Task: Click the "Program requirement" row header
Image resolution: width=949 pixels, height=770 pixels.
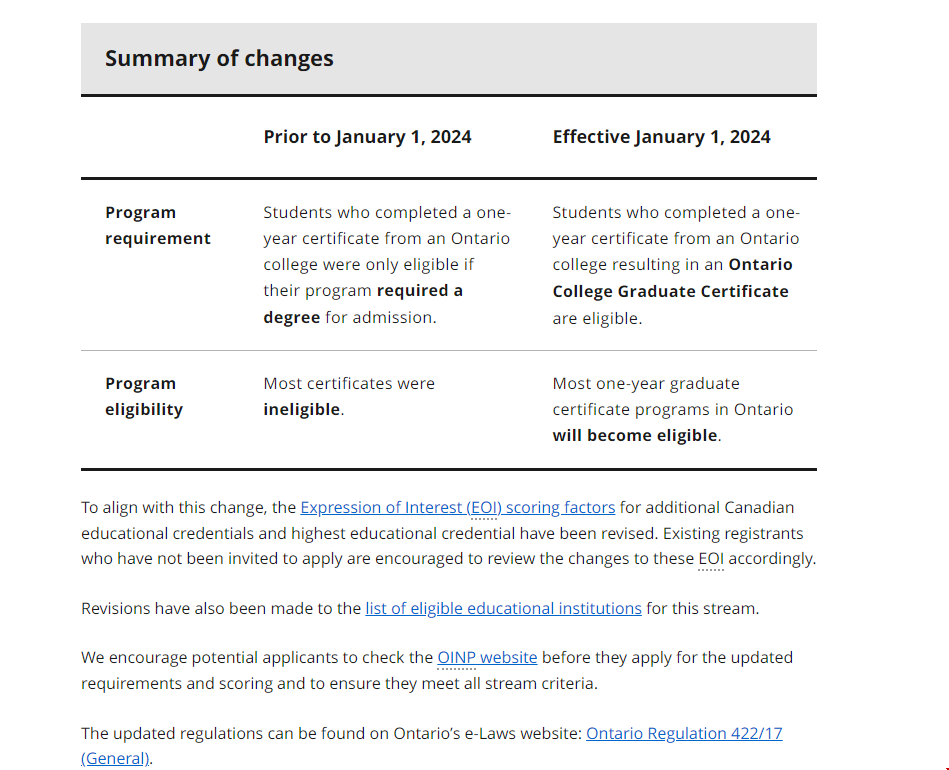Action: coord(158,225)
